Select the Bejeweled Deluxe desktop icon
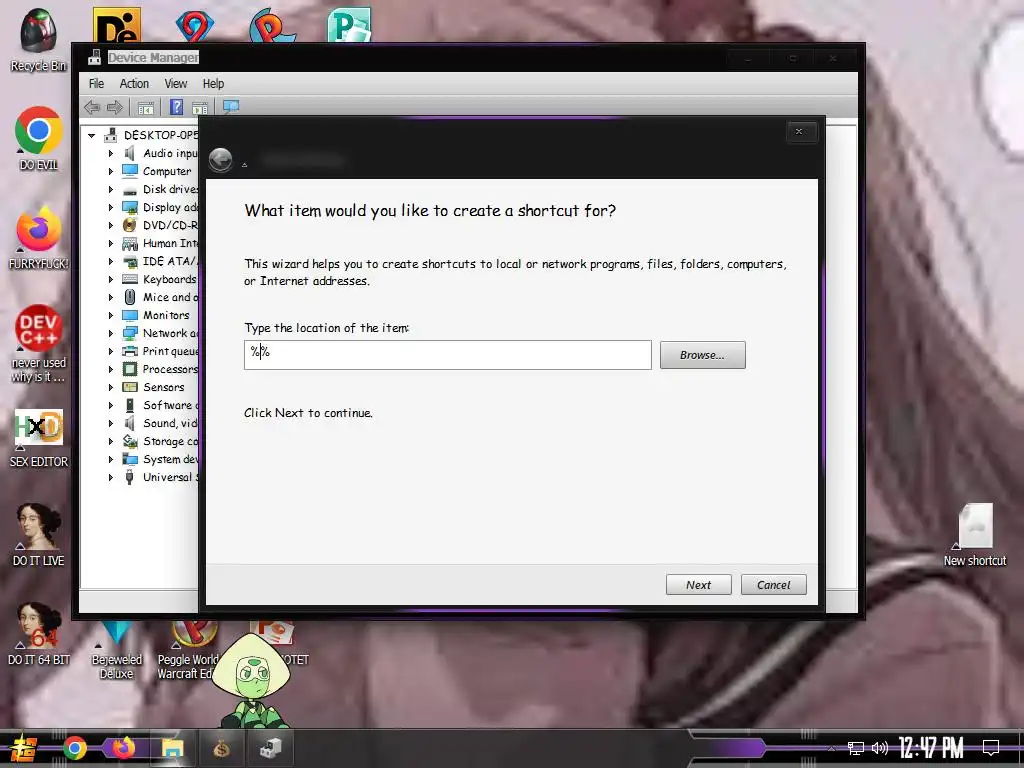 click(117, 650)
